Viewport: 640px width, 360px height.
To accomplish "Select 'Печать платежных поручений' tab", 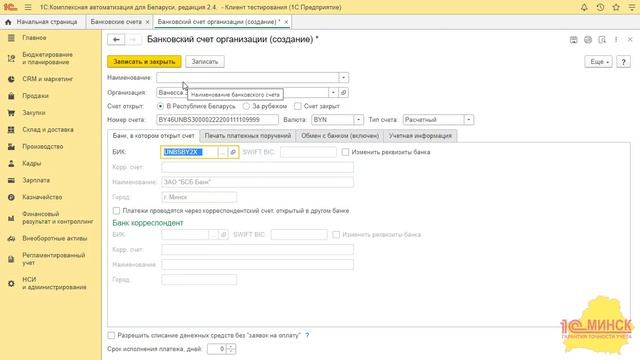I will 248,136.
